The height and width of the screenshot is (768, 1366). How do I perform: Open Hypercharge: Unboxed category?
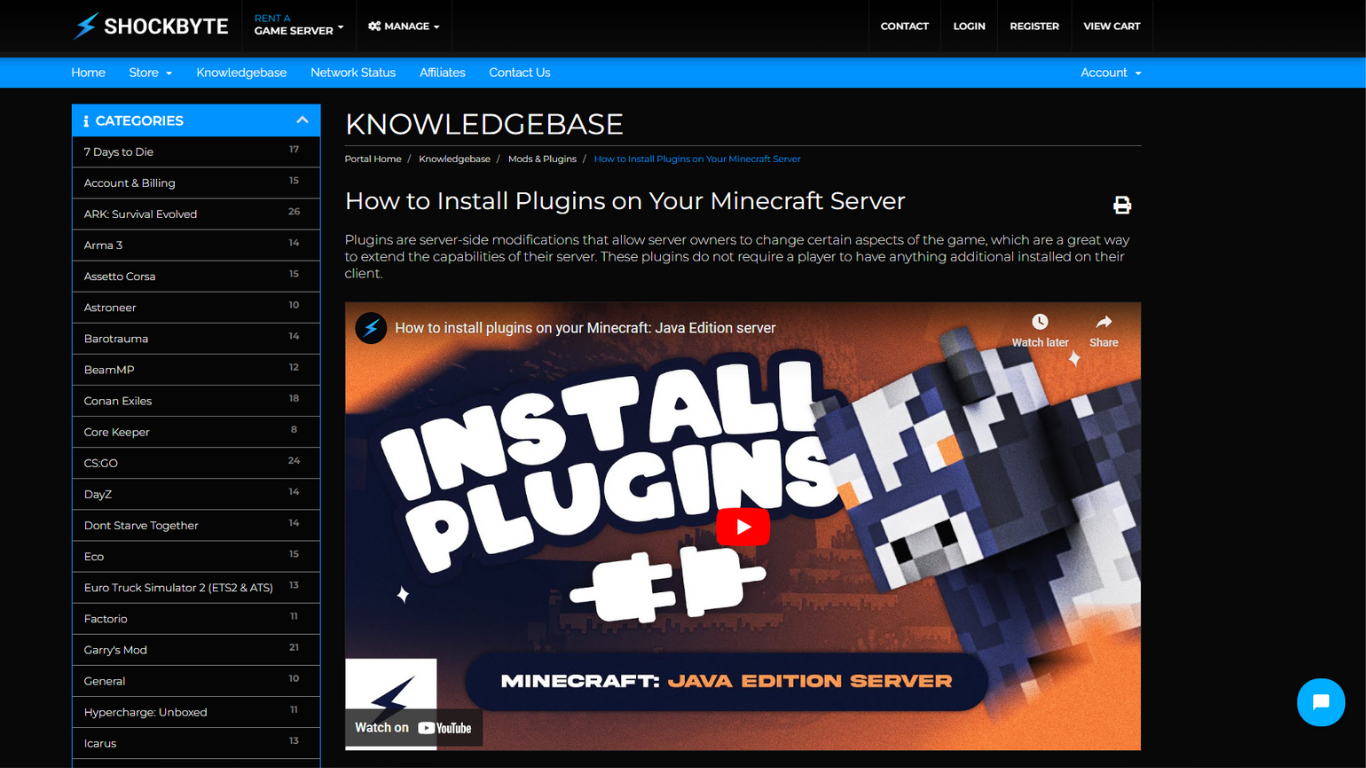pos(196,710)
